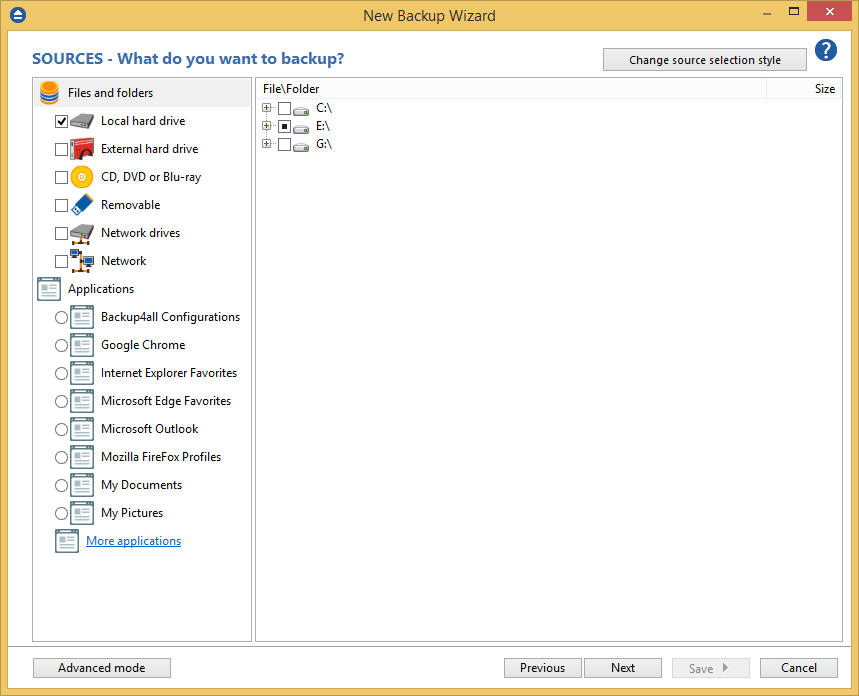Select the C:\ drive label
Image resolution: width=859 pixels, height=696 pixels.
point(324,108)
